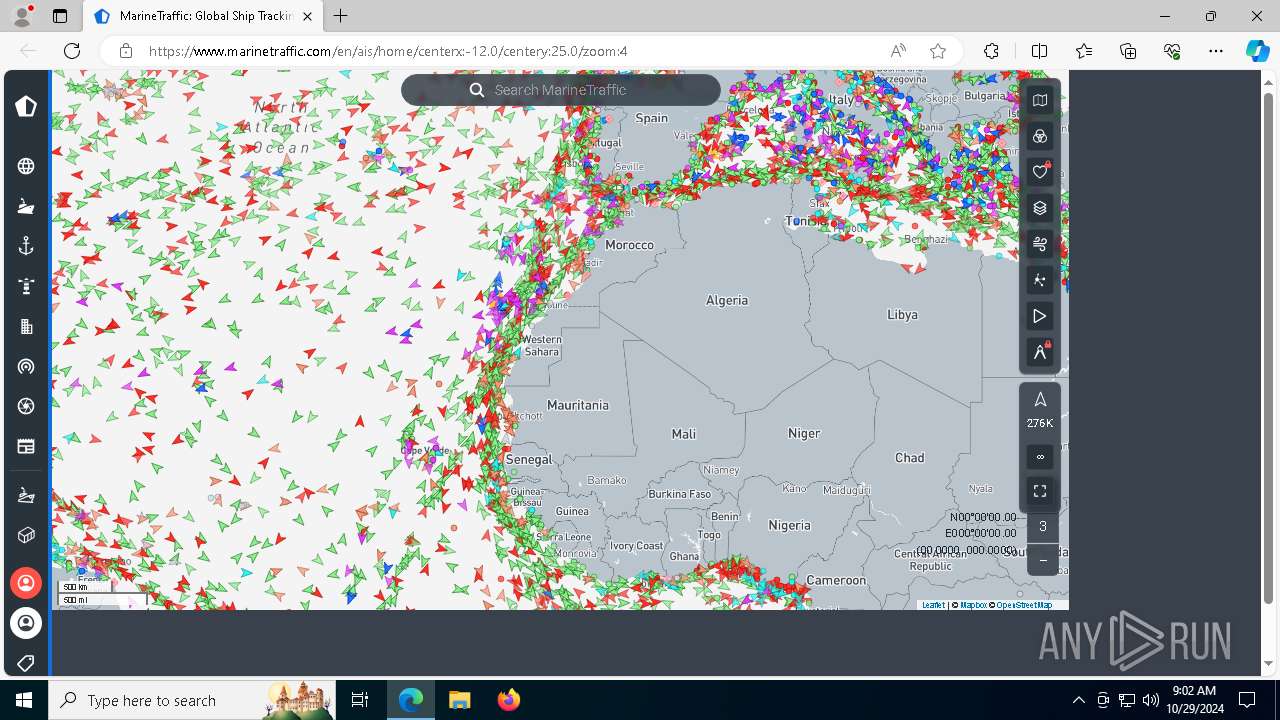Open the MarineTraffic home logo

coord(26,107)
